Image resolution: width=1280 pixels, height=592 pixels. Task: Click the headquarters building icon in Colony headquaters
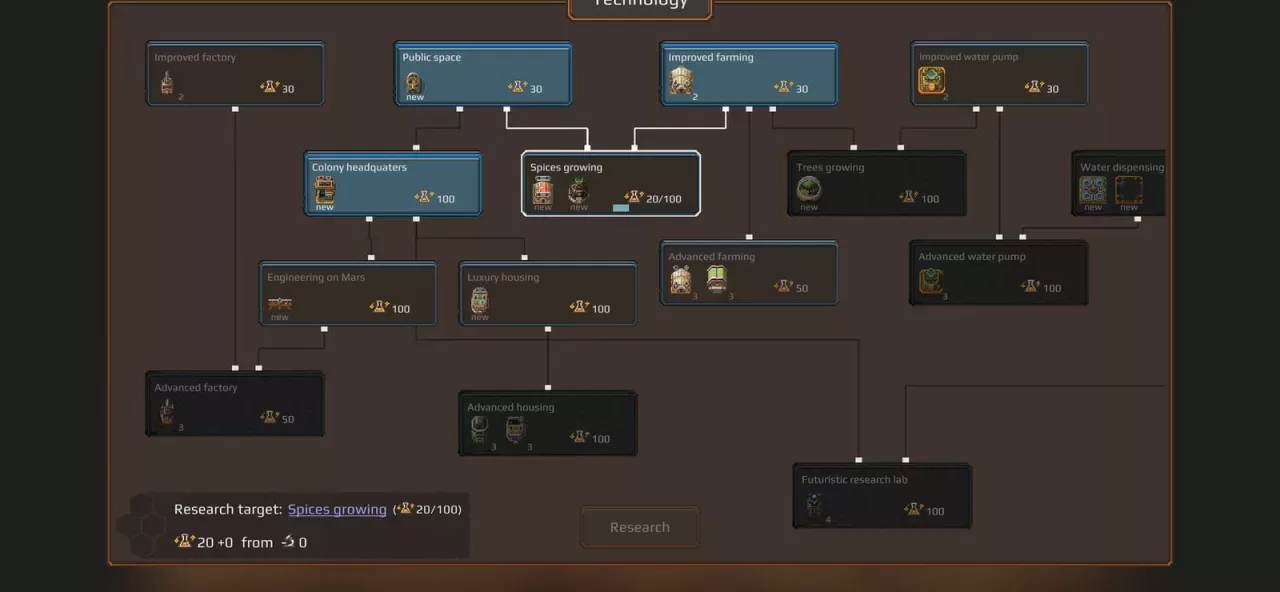[x=325, y=189]
